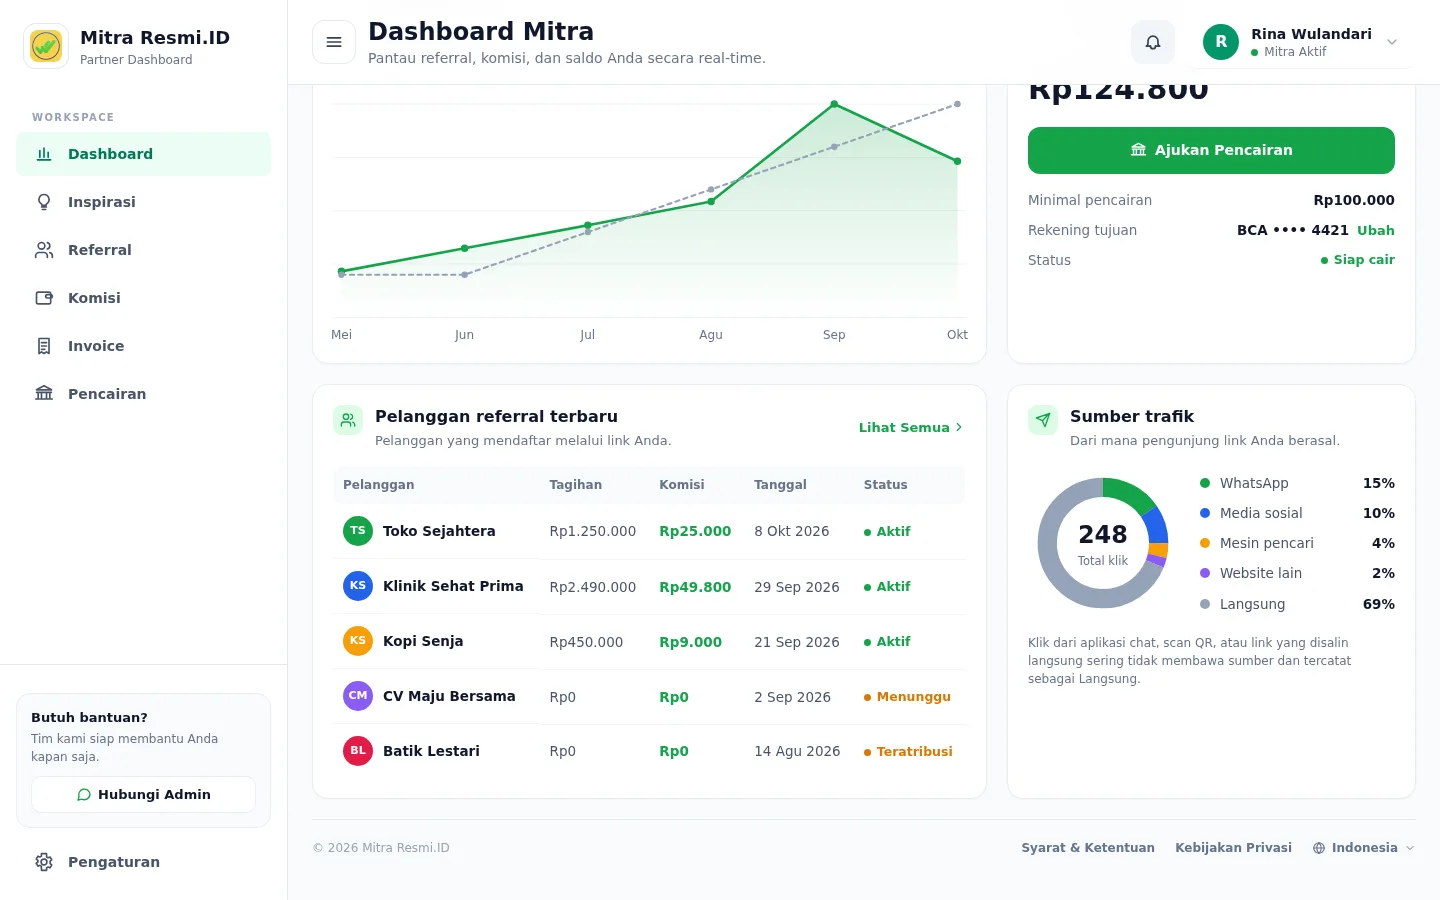Click the Teratribusi status badge
1440x900 pixels.
click(908, 752)
